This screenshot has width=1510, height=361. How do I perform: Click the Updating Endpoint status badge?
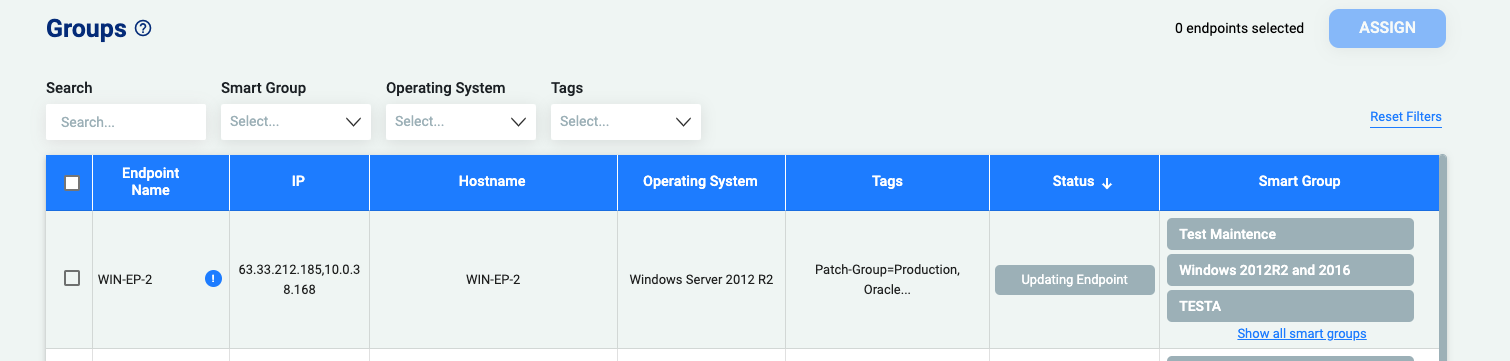tap(1074, 280)
